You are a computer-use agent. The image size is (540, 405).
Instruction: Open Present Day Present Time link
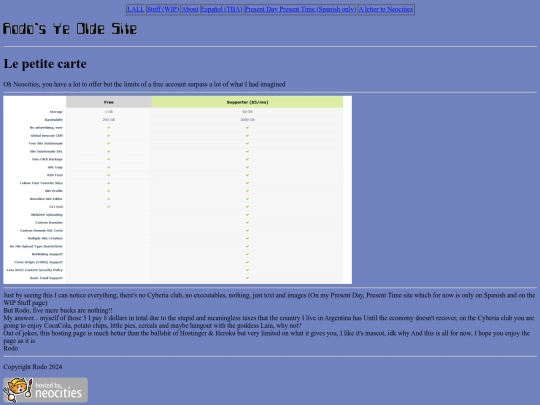click(300, 9)
